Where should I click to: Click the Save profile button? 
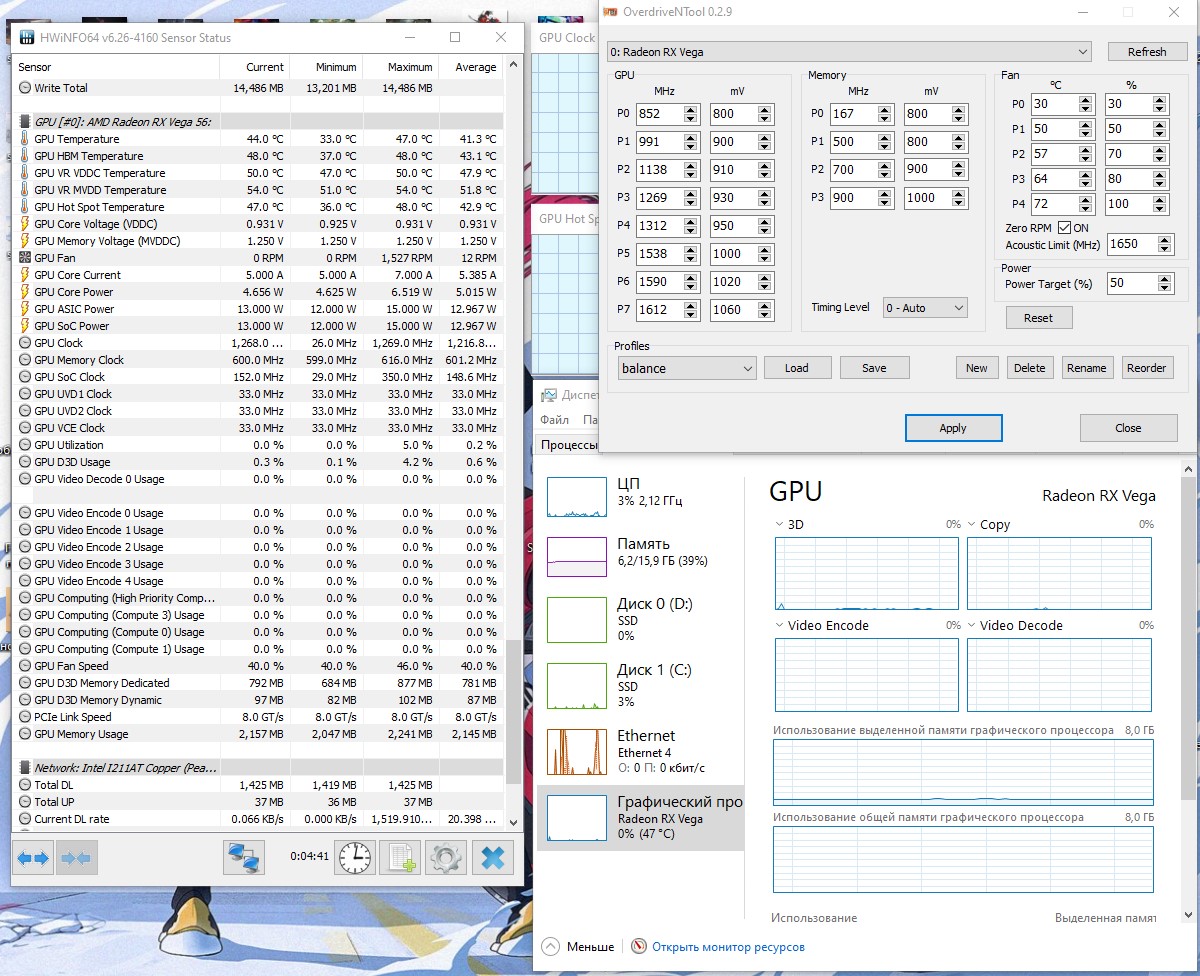(x=874, y=368)
